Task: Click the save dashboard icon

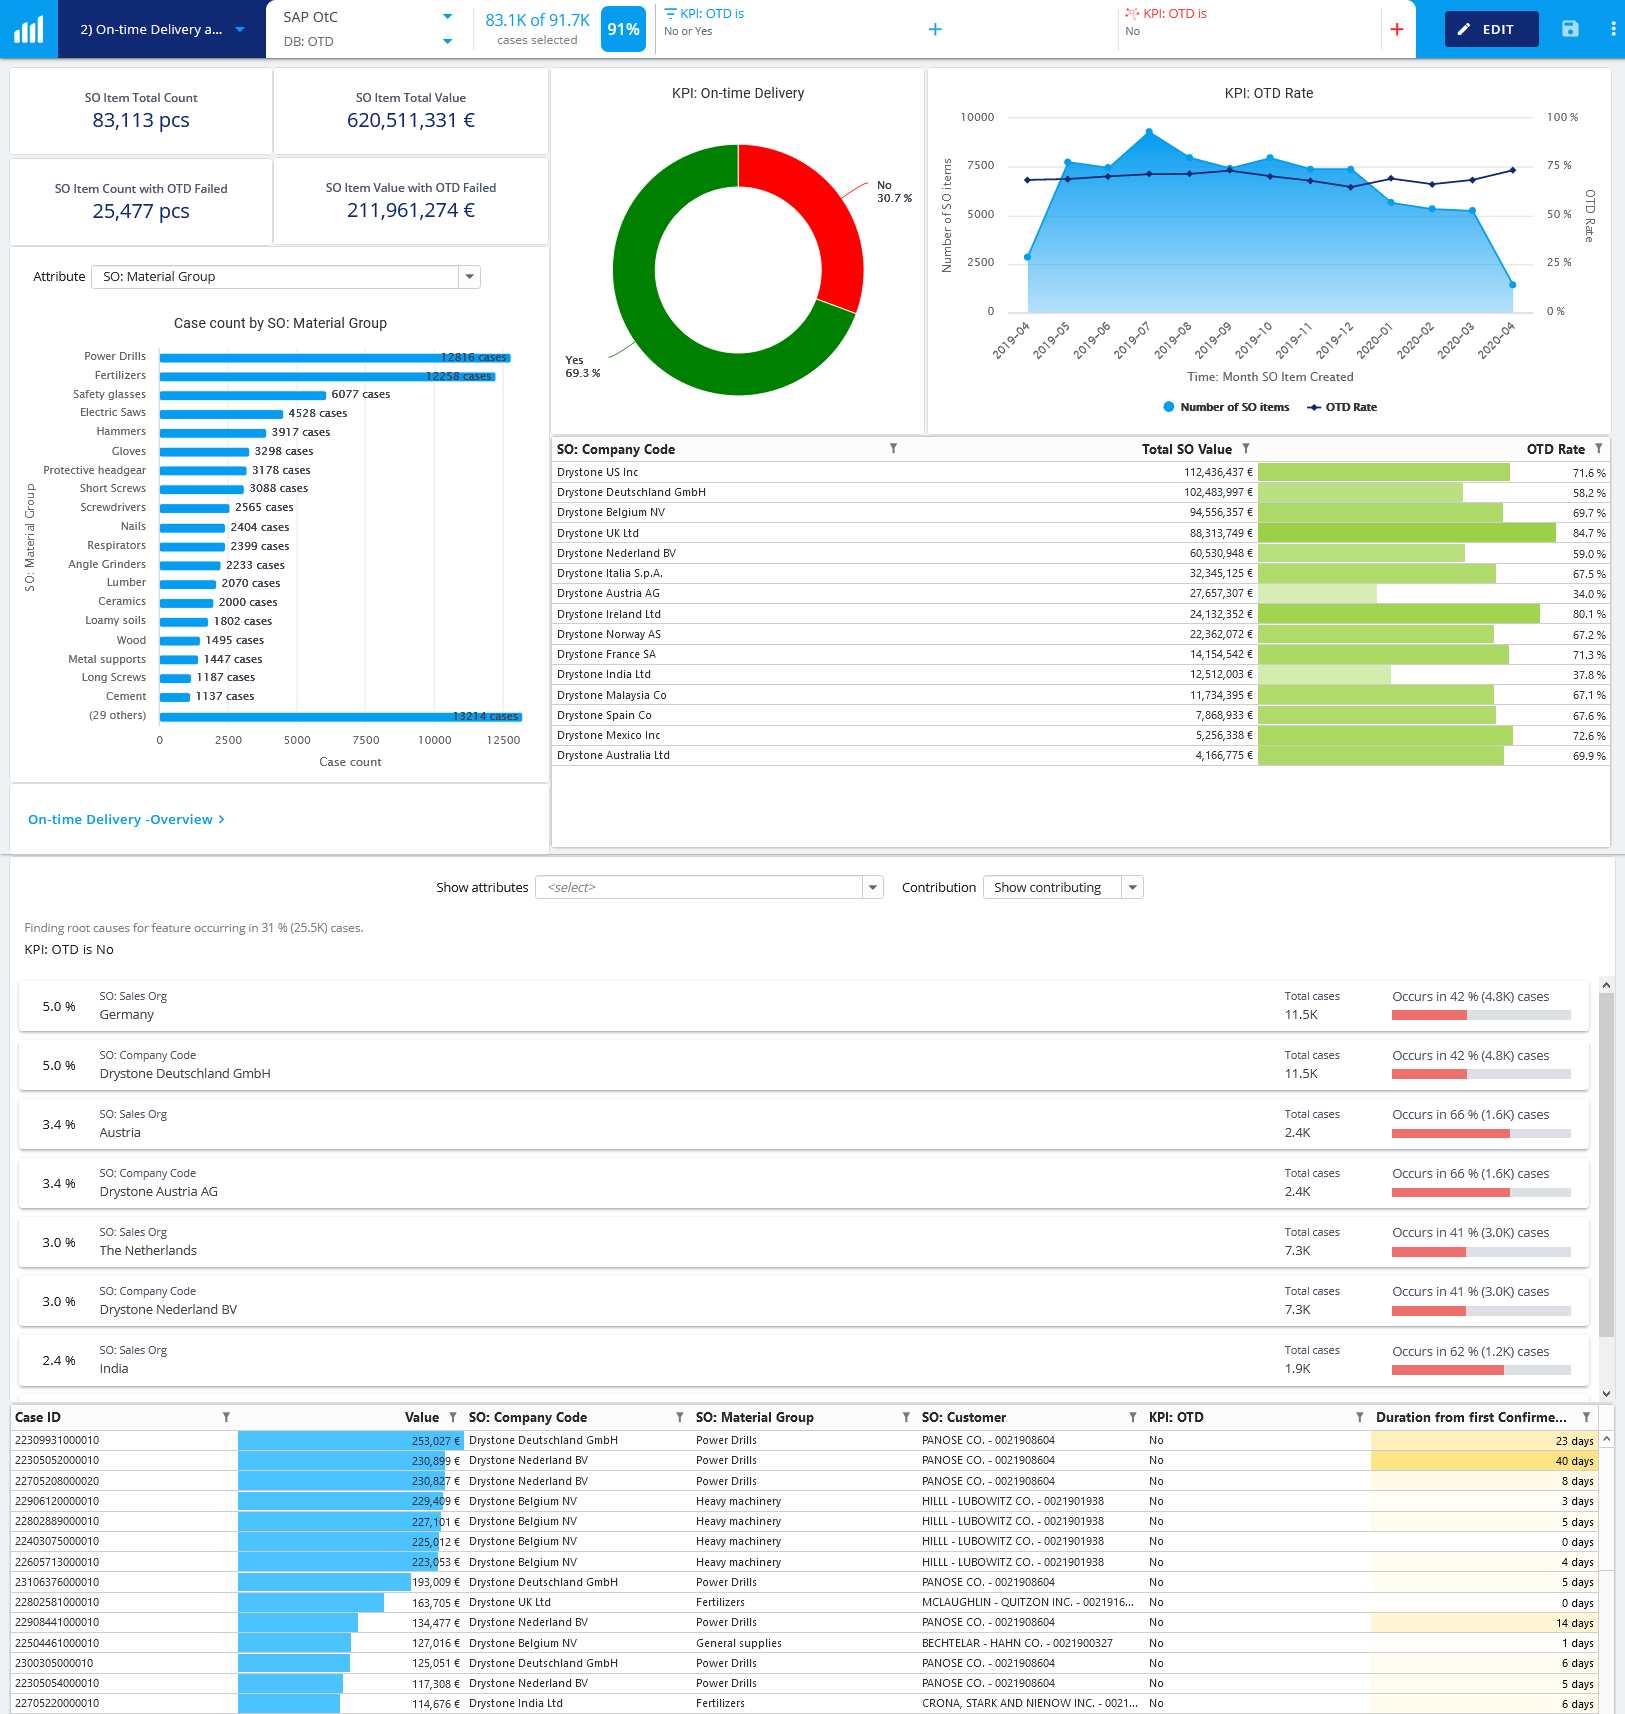Action: click(1568, 29)
